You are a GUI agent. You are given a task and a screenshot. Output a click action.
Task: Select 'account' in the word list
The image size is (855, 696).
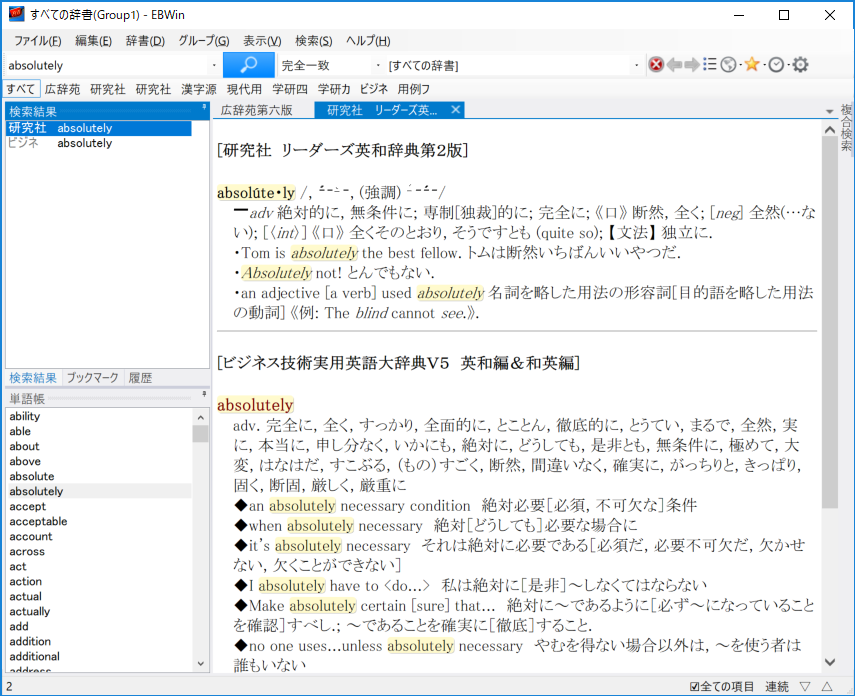click(100, 537)
